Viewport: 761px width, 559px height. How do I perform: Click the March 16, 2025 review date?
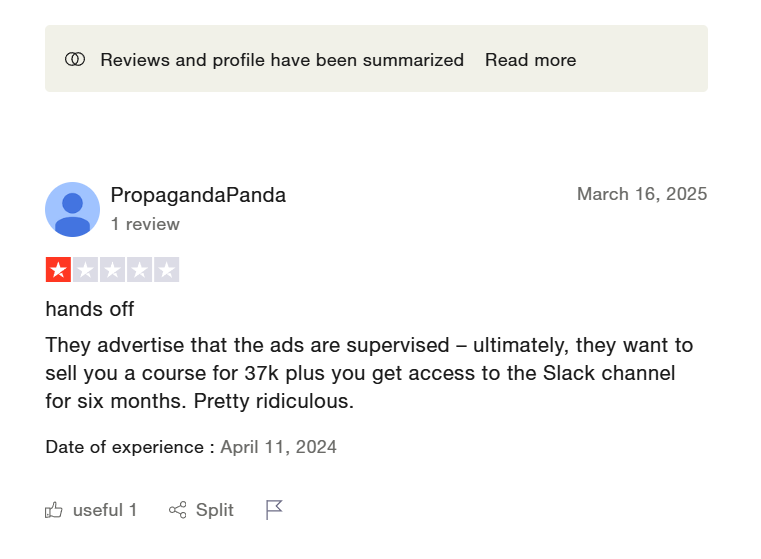click(641, 194)
